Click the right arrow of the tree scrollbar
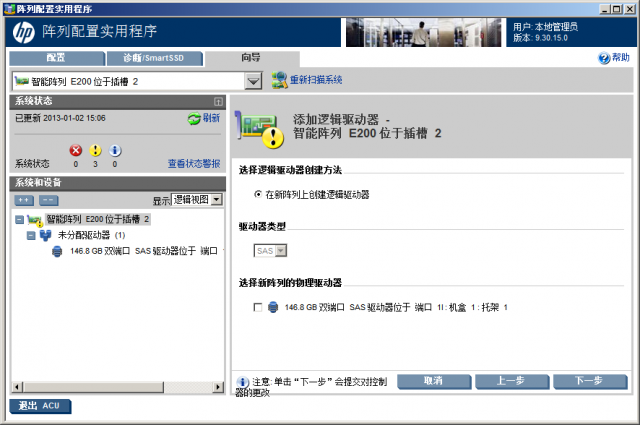Screen dimensions: 640x425 click(x=218, y=386)
